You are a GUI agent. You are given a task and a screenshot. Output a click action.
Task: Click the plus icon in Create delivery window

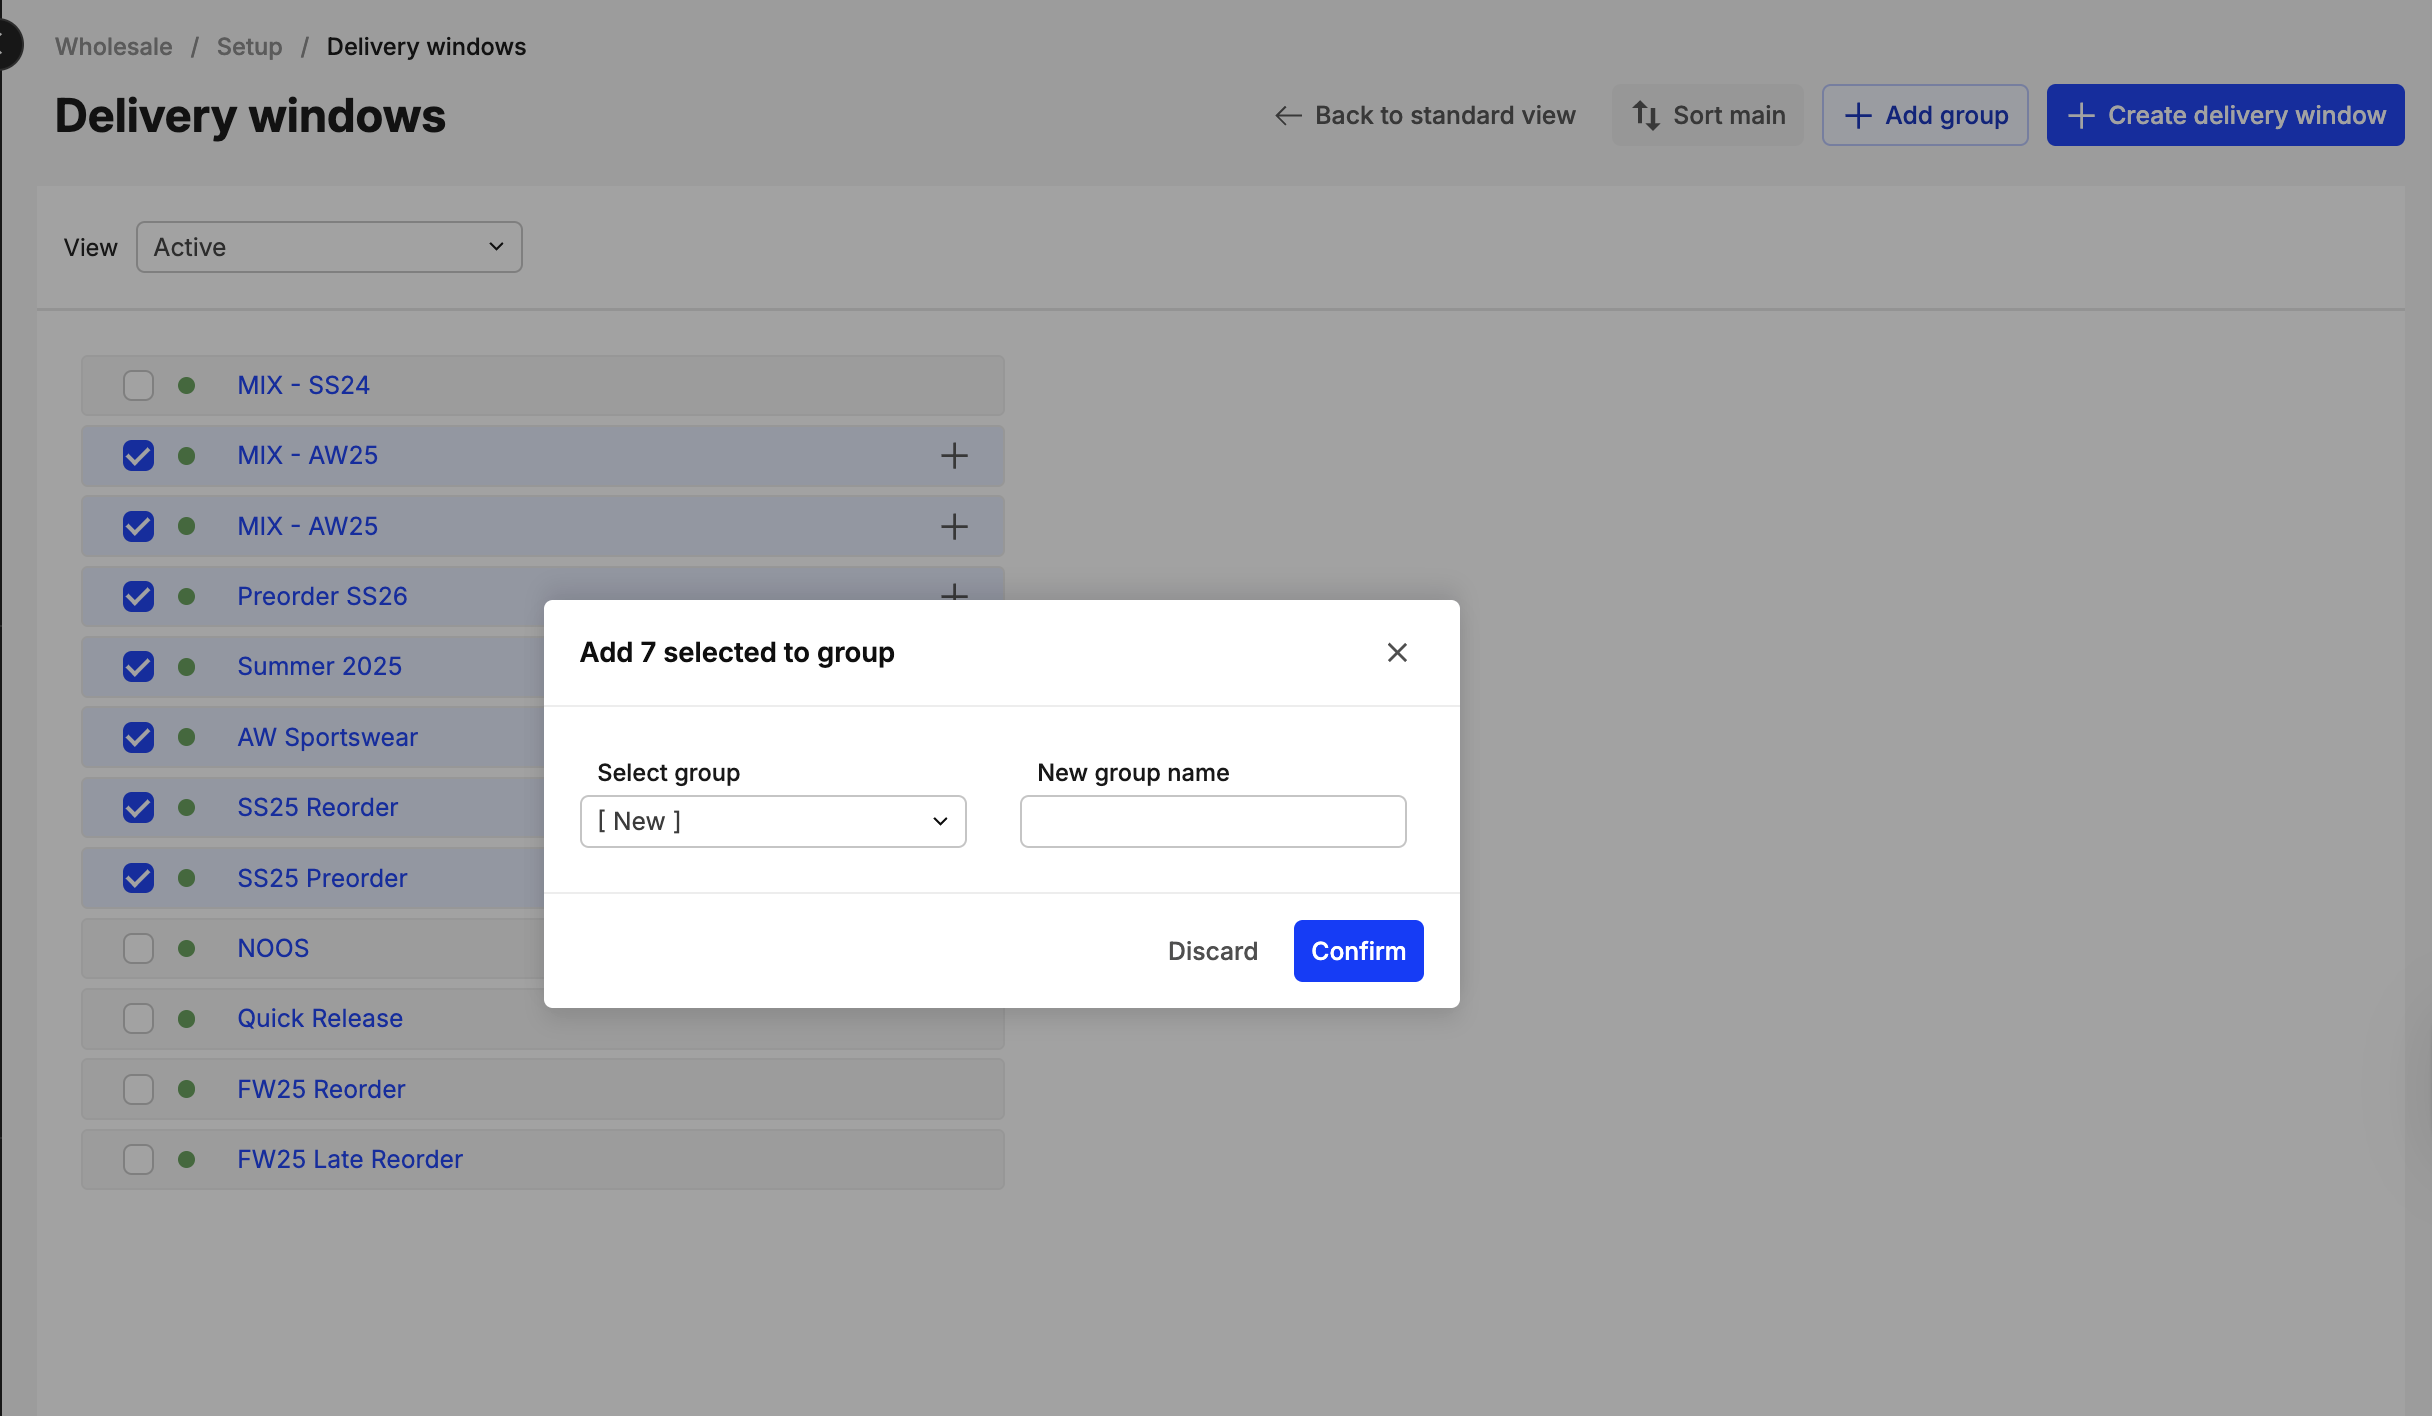pos(2080,116)
